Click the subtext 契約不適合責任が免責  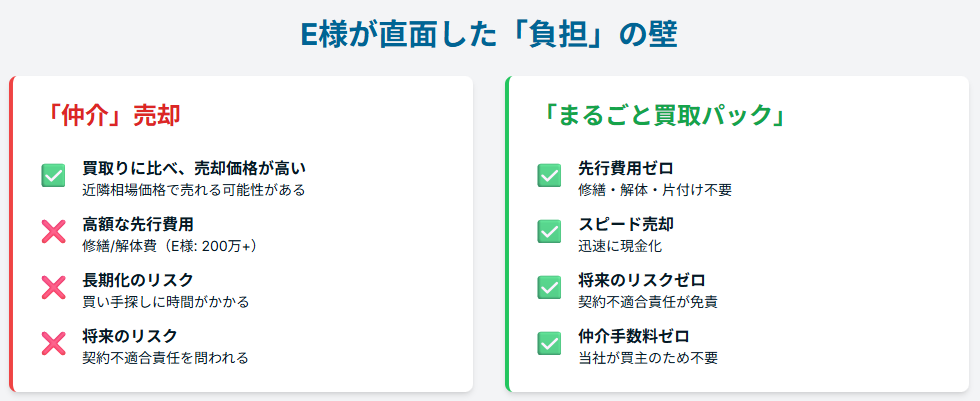click(x=648, y=301)
